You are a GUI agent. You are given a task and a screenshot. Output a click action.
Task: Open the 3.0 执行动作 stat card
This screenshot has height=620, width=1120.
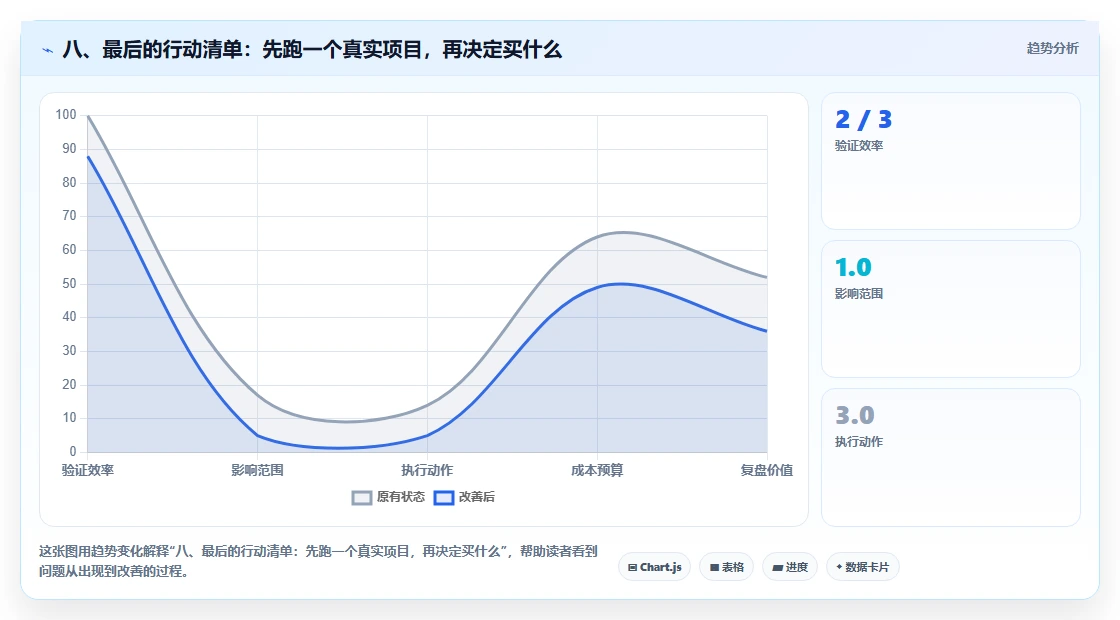[951, 457]
